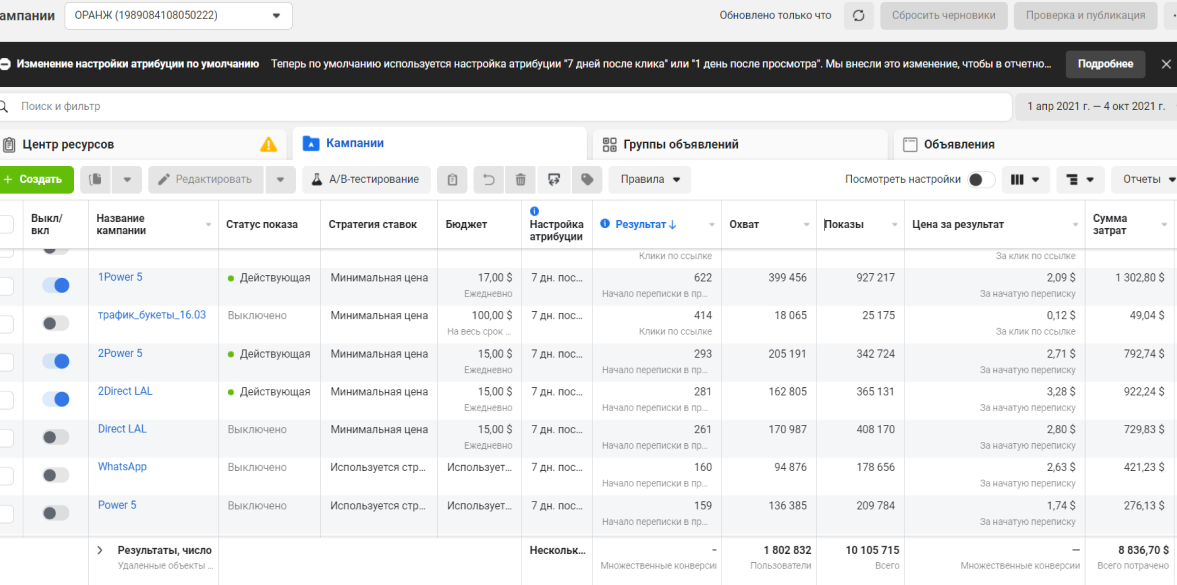
Task: Toggle 2Direct LAL campaign switch
Action: (x=56, y=399)
